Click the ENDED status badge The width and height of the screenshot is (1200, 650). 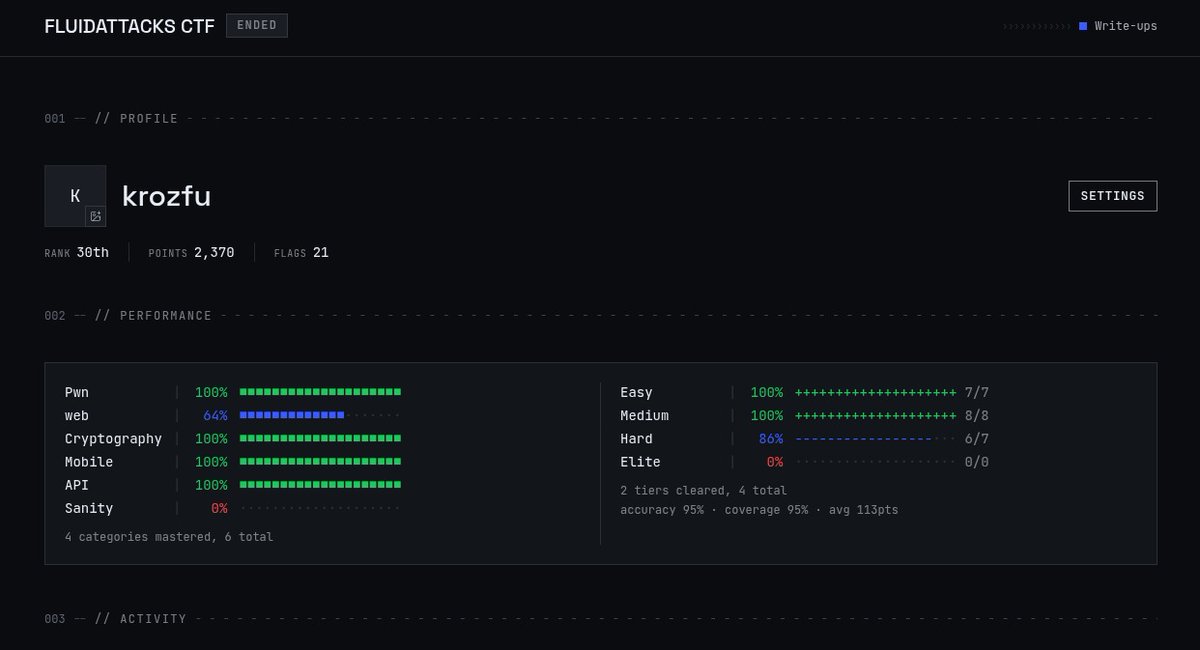point(257,26)
